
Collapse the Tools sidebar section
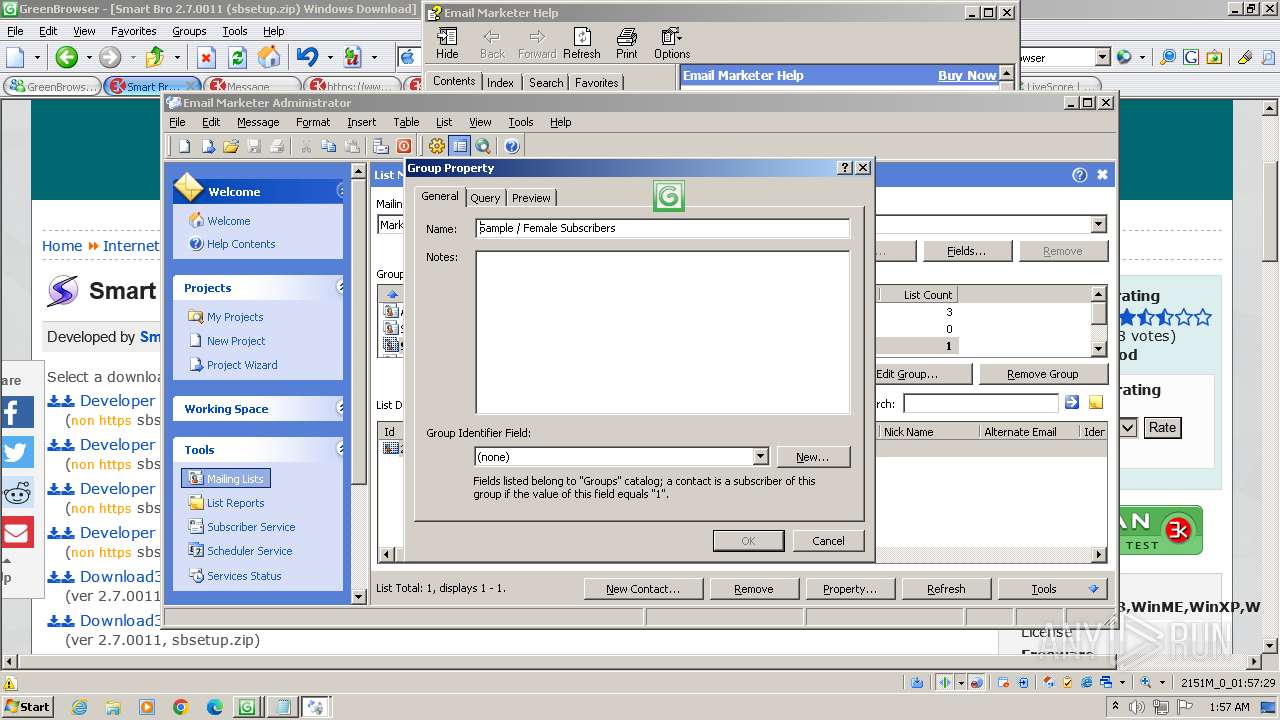(341, 449)
